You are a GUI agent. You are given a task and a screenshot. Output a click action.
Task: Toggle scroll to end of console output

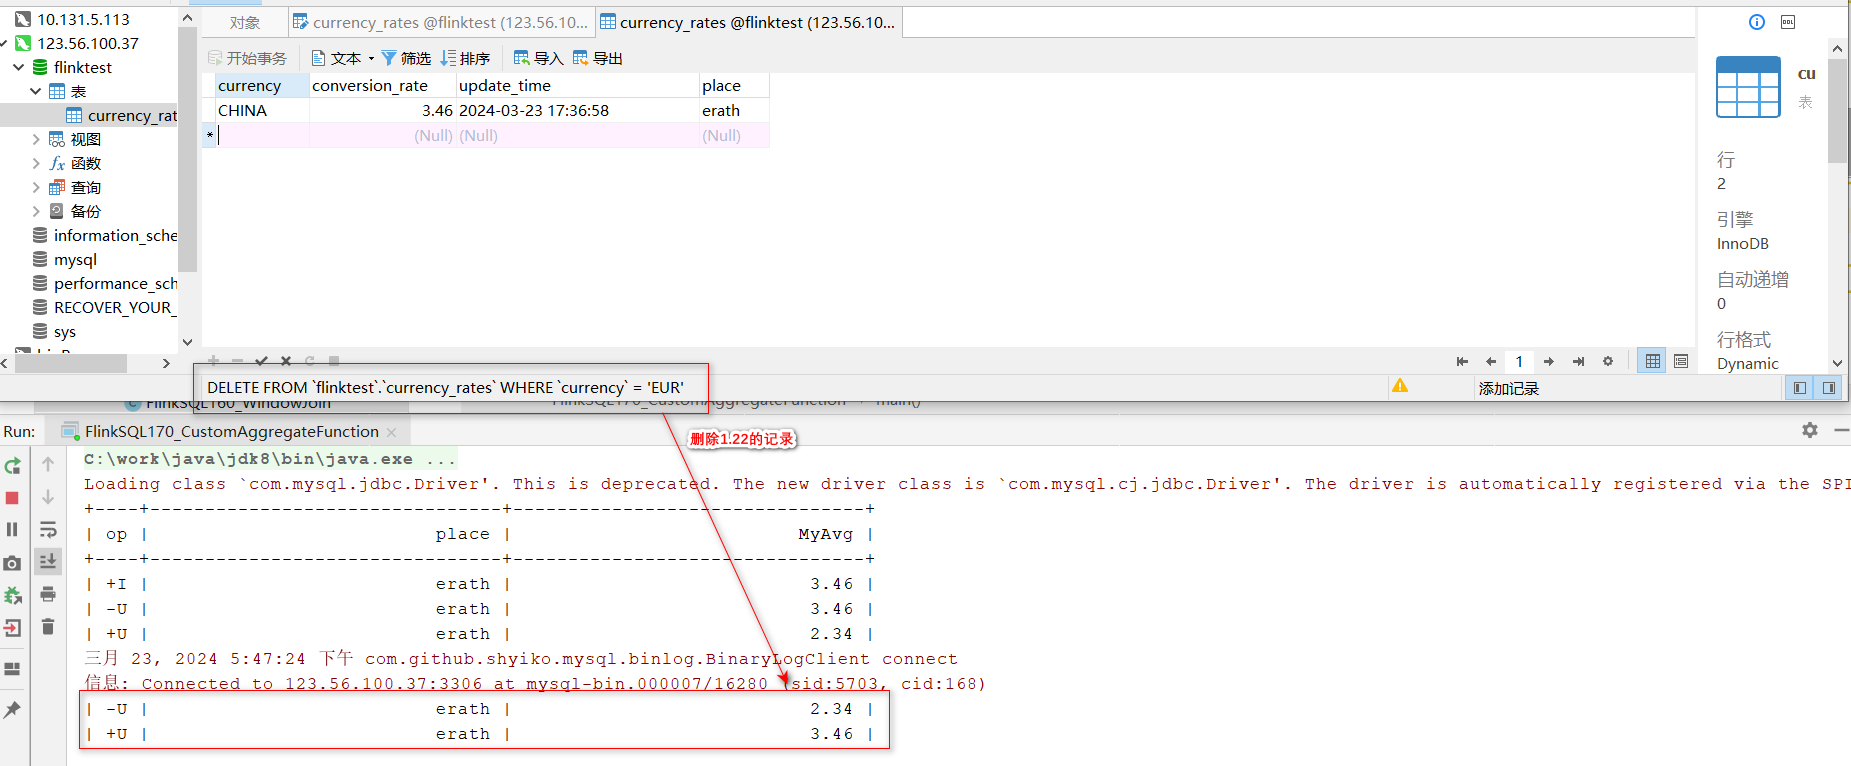48,562
